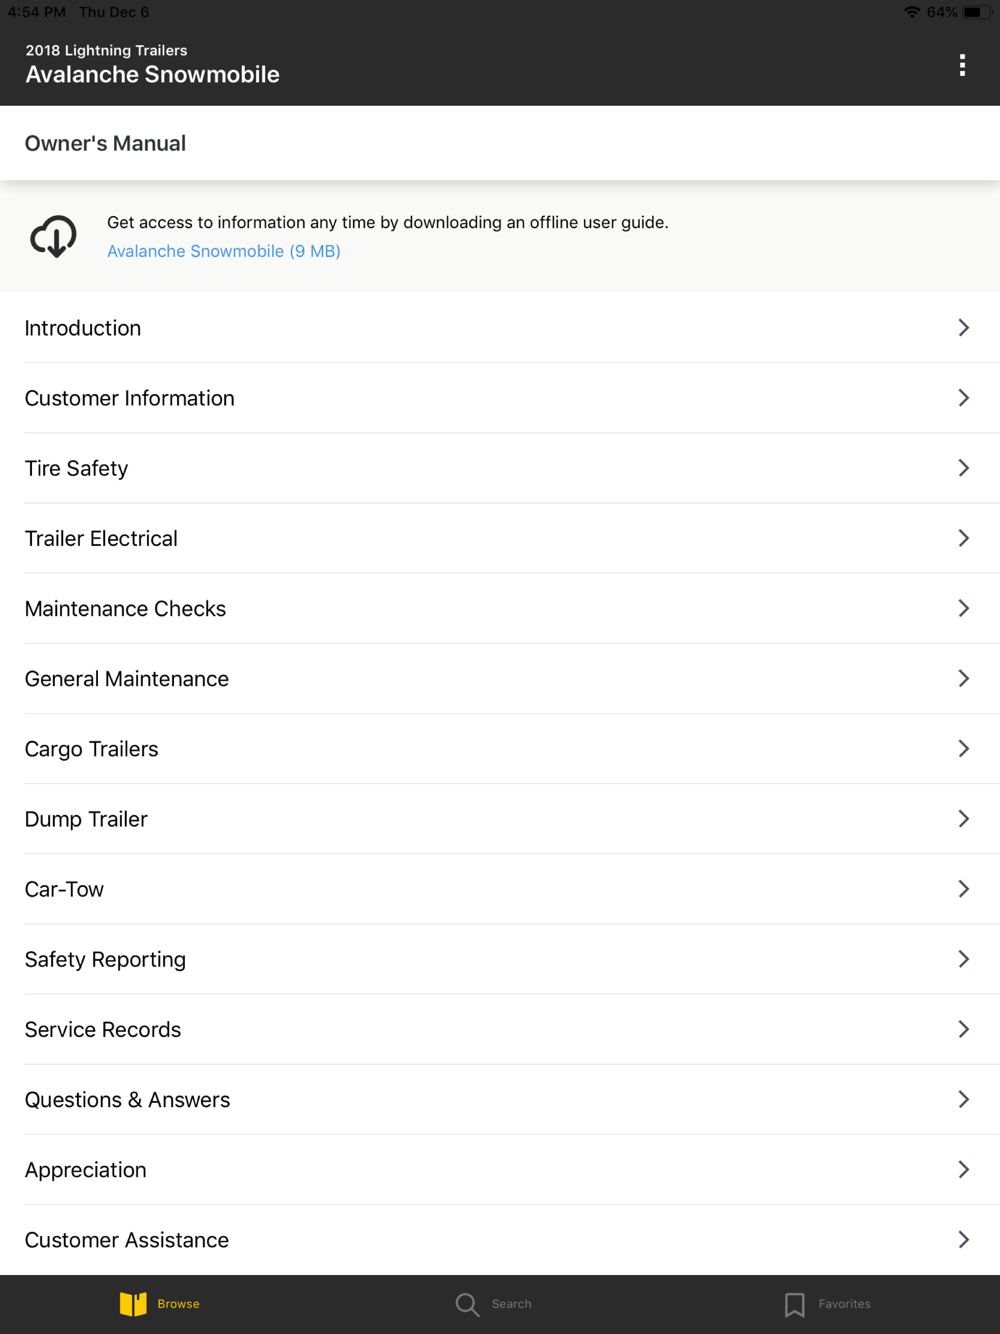Open Questions & Answers section
This screenshot has height=1334, width=1000.
click(127, 1100)
